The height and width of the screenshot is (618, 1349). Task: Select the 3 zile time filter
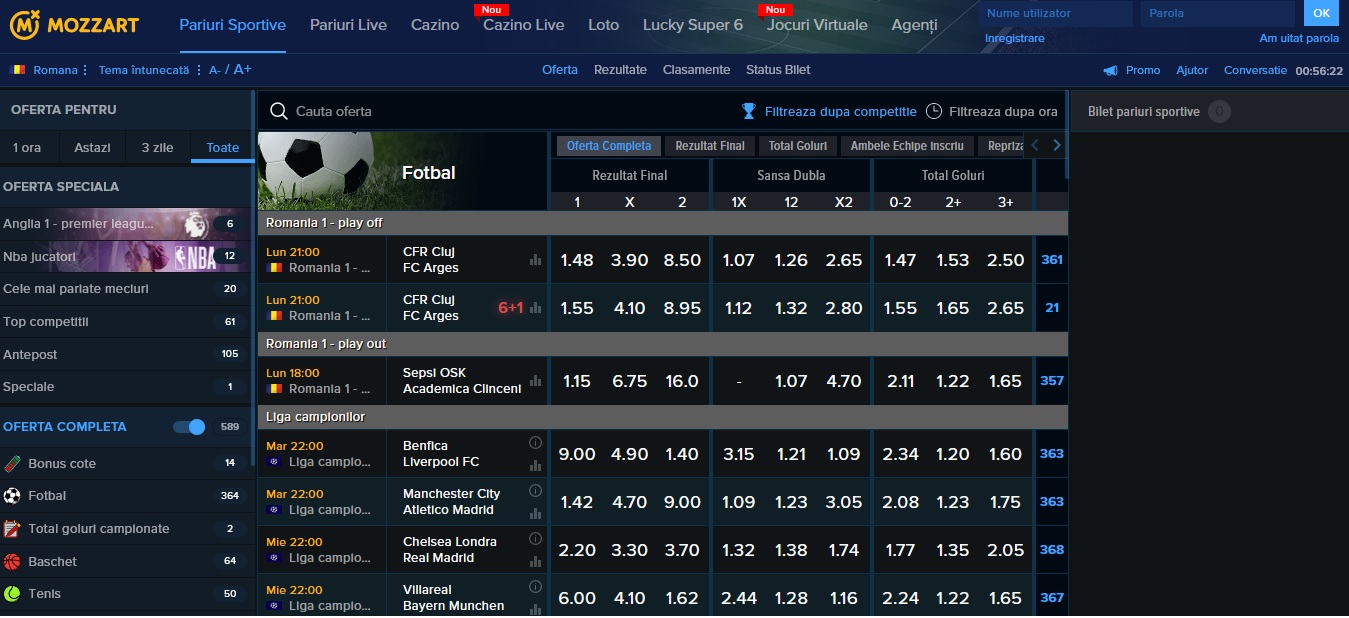pos(157,147)
